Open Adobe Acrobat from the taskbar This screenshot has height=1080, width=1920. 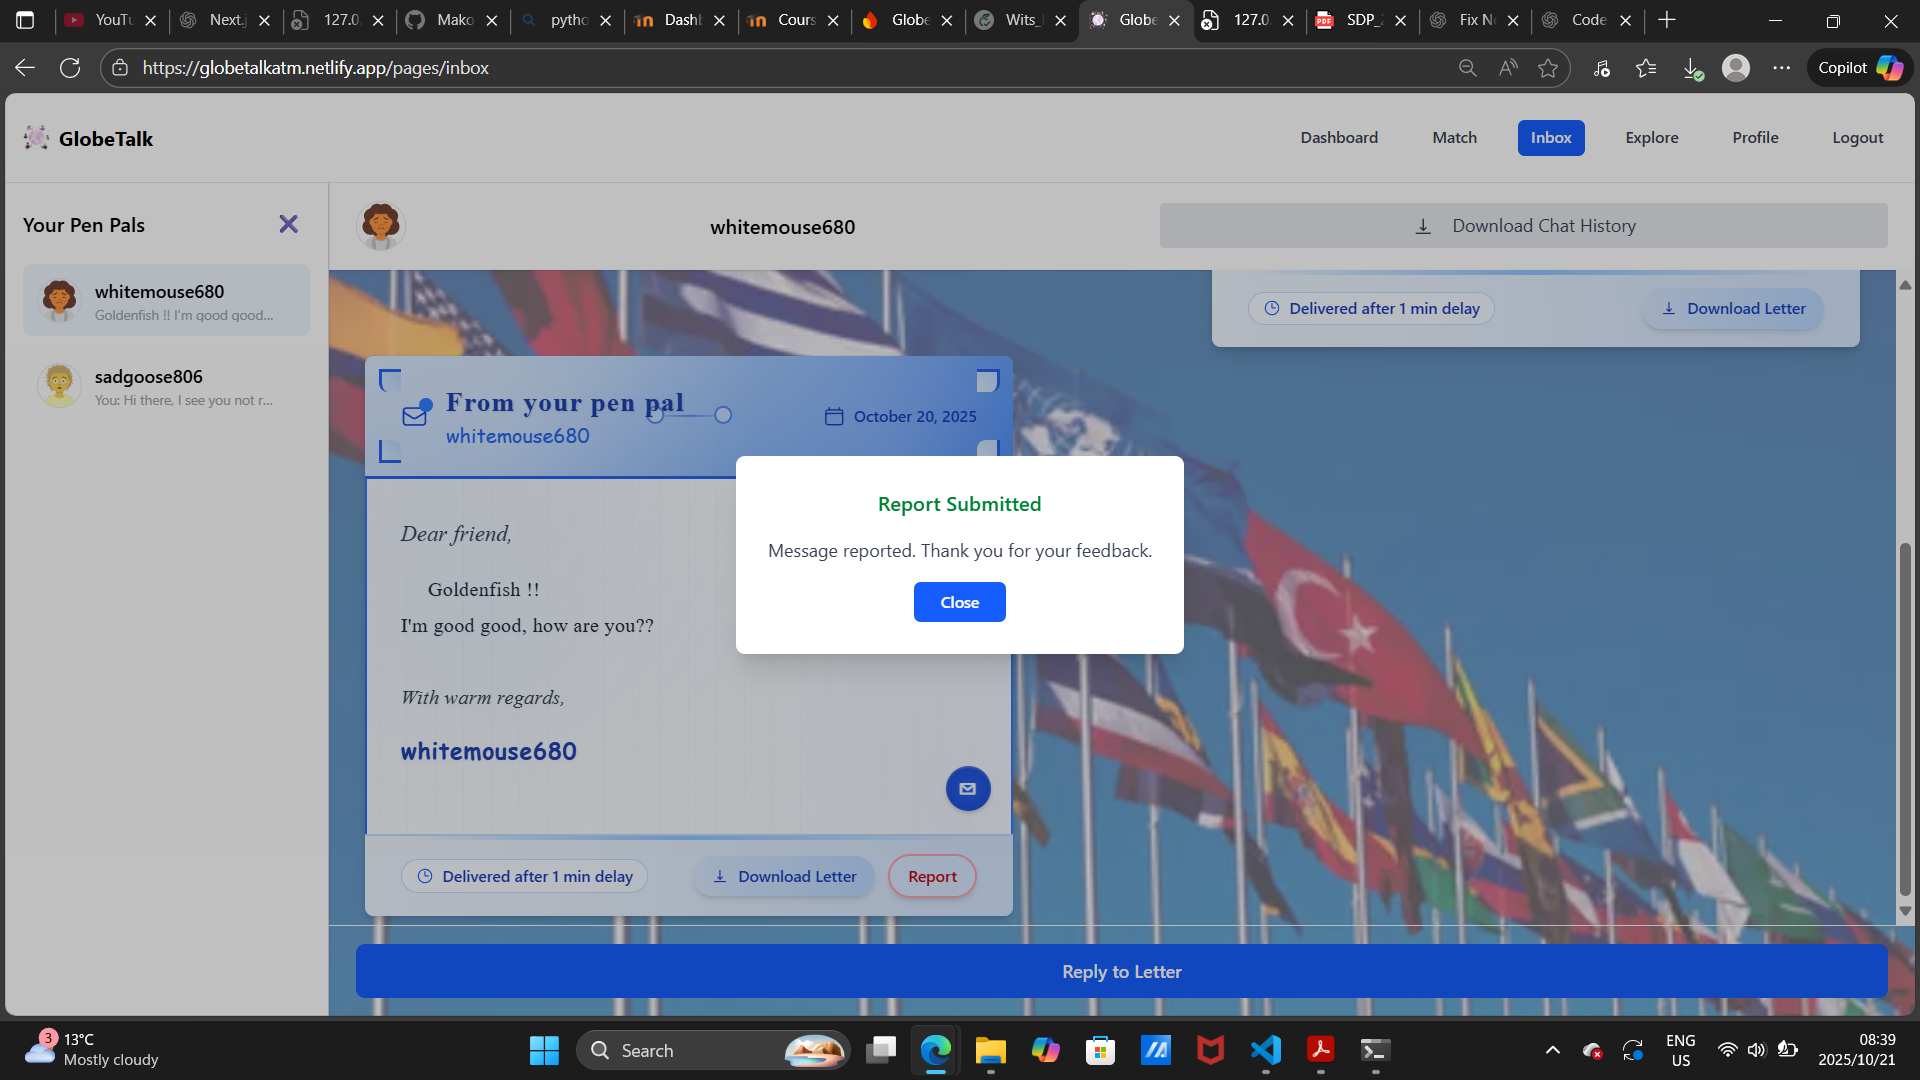[x=1320, y=1051]
